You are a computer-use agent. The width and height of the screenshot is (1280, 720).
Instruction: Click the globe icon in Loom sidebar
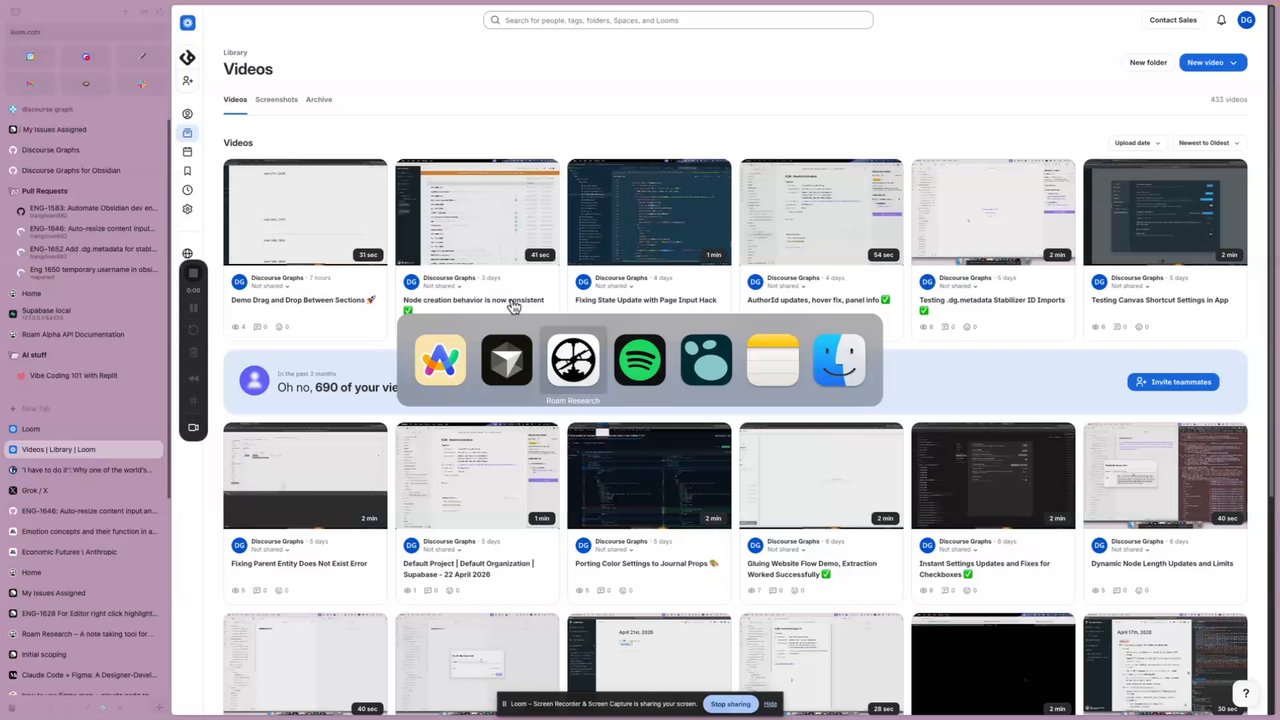click(187, 253)
